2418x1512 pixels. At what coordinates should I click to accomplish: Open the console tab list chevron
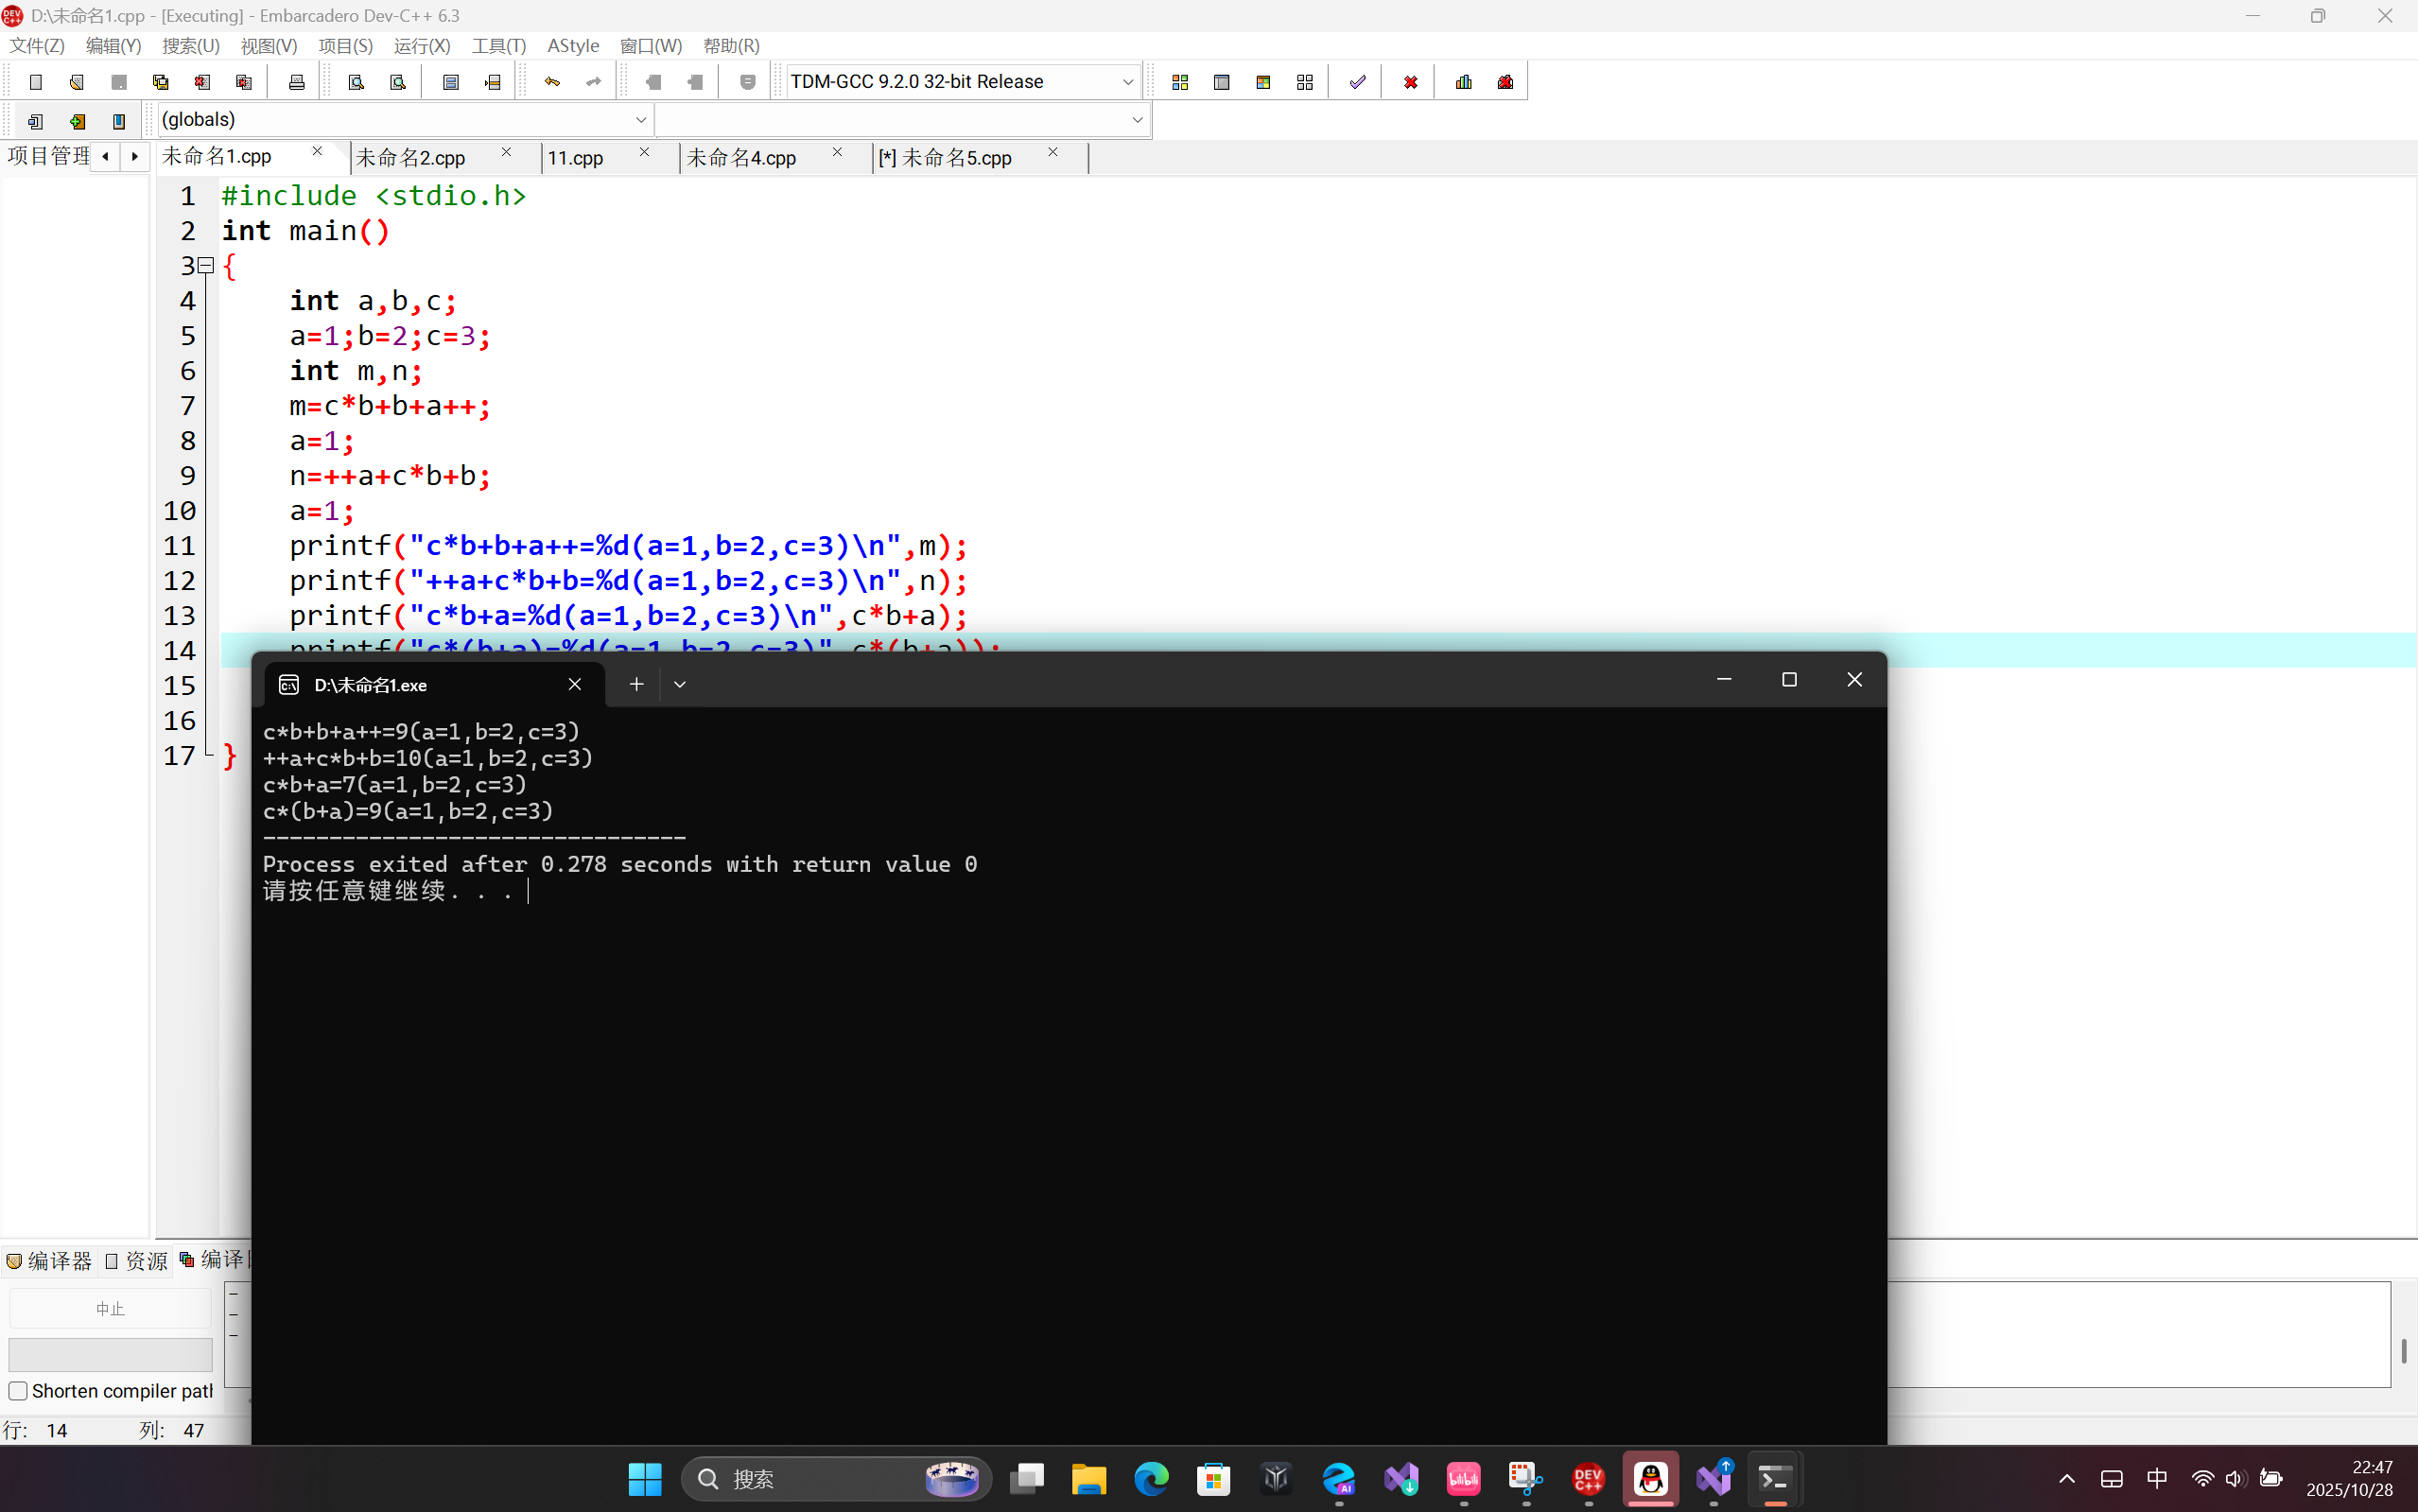tap(680, 685)
